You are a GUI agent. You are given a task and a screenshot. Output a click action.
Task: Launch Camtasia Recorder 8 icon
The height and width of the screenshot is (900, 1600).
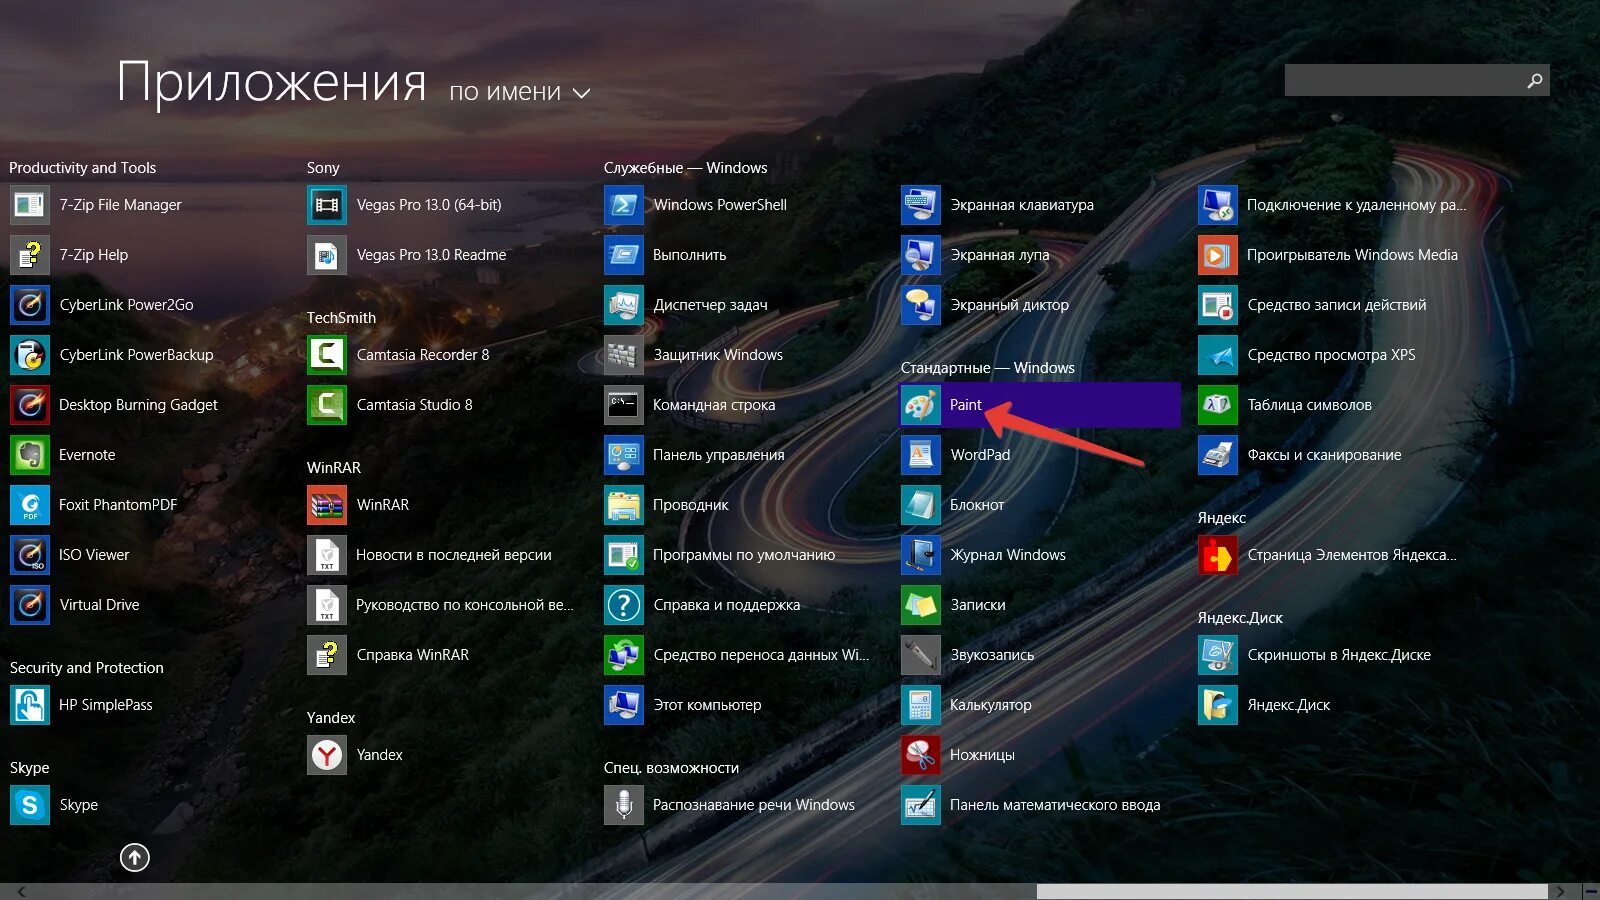click(x=327, y=355)
